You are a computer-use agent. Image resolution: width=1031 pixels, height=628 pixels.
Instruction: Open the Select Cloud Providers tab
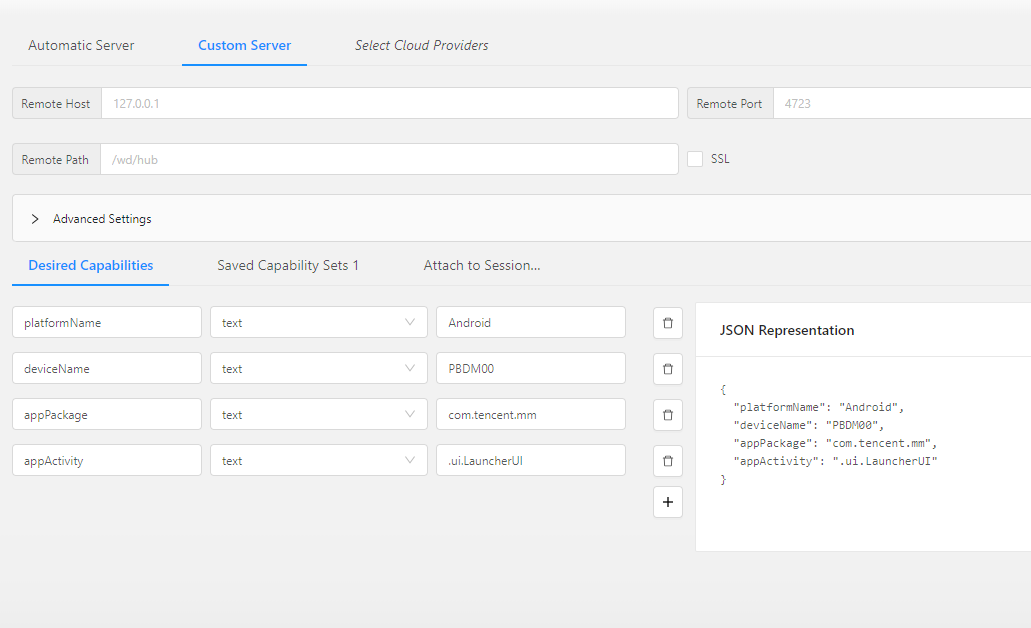pos(421,45)
